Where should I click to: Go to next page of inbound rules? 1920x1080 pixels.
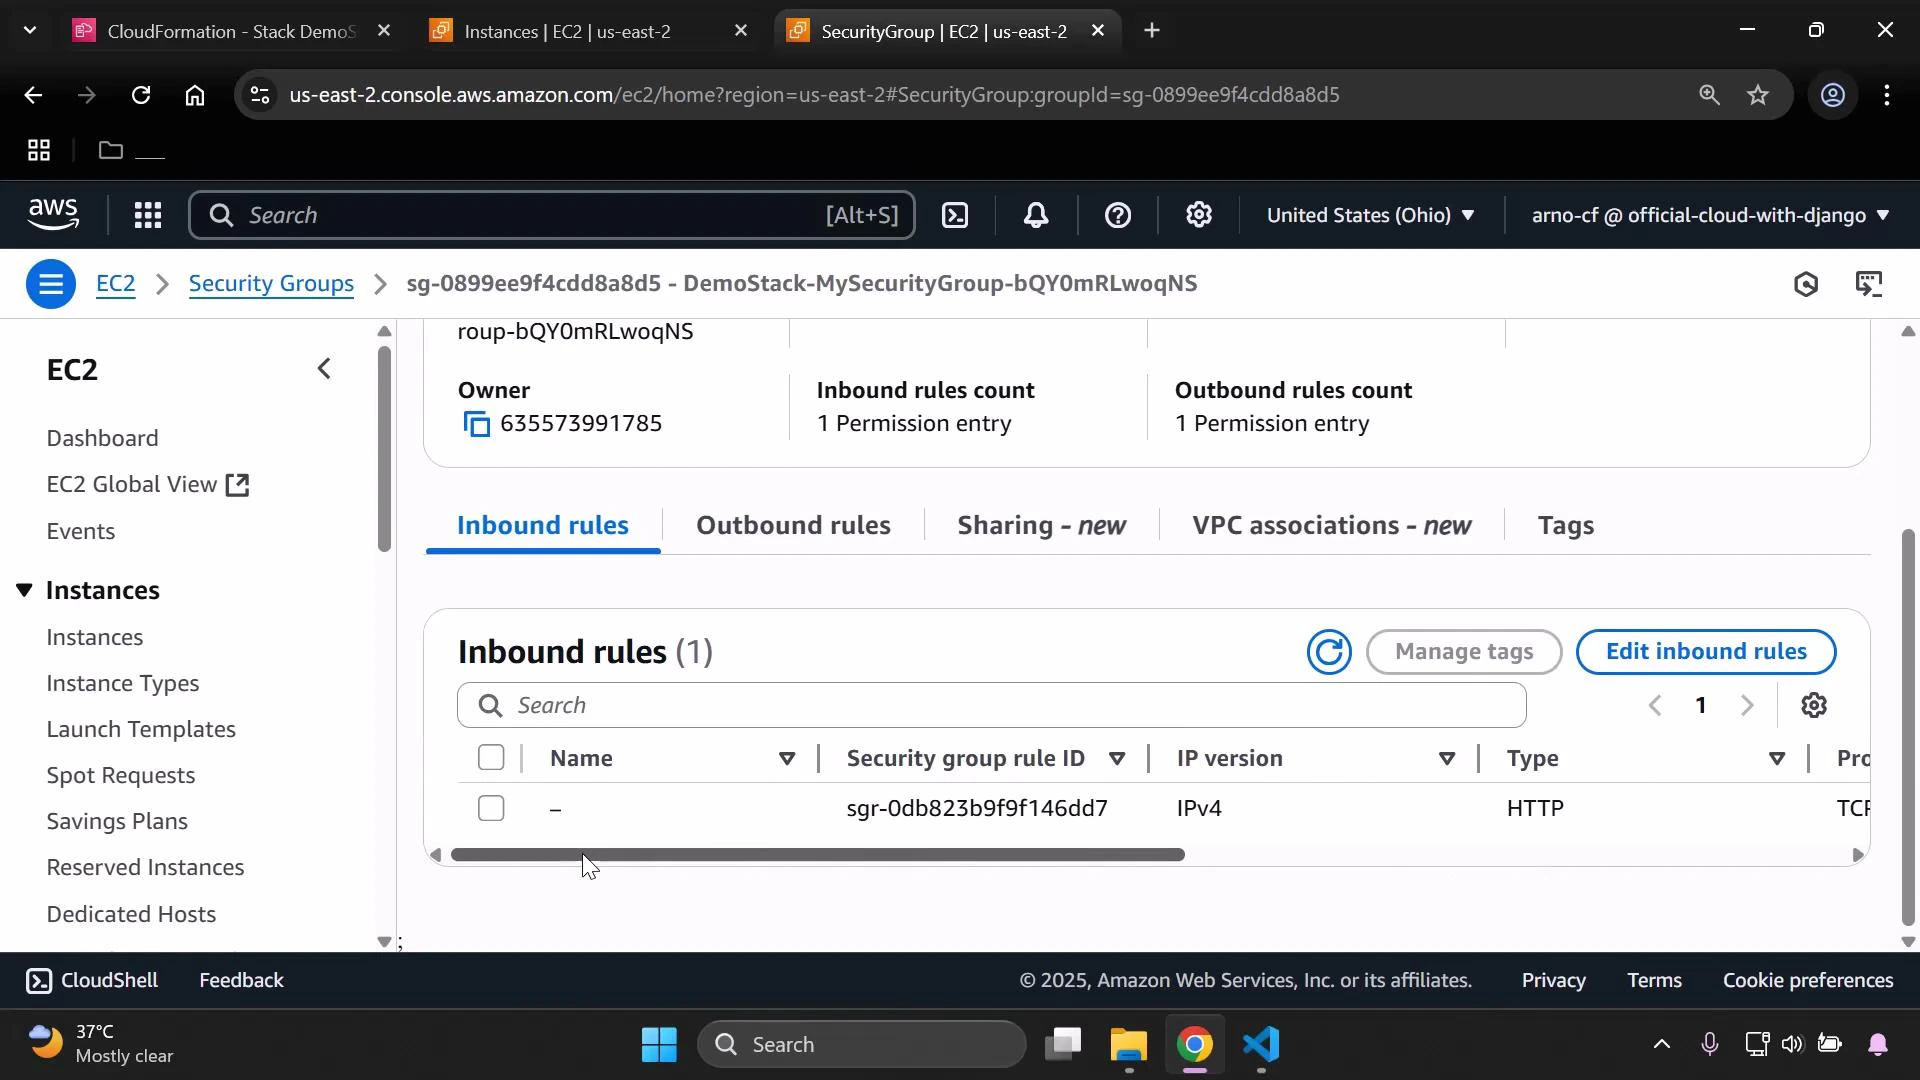click(1747, 706)
